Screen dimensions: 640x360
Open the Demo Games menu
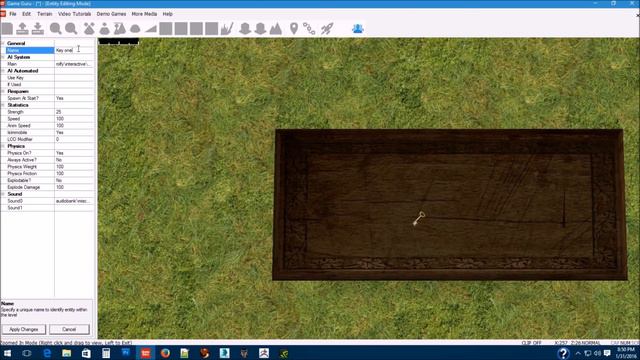pyautogui.click(x=111, y=14)
